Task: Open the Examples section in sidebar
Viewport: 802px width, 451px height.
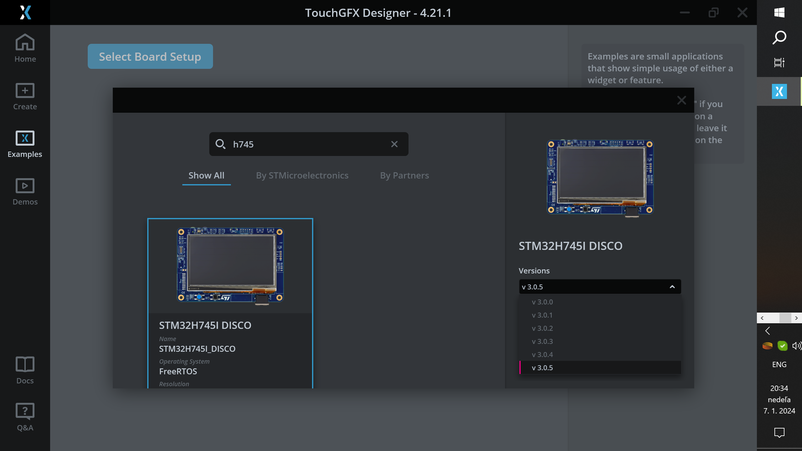Action: tap(25, 144)
